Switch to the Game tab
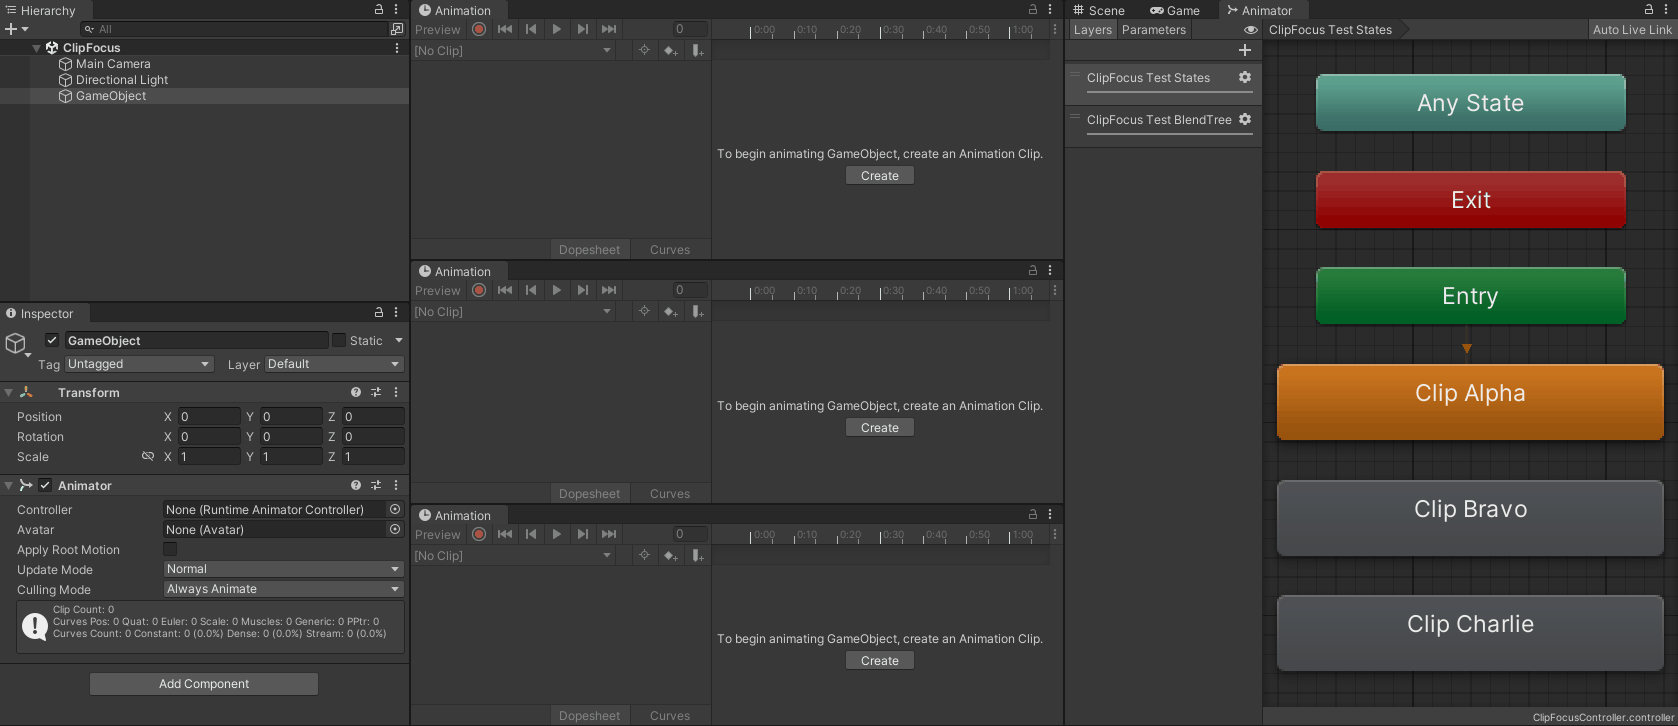 click(x=1175, y=10)
